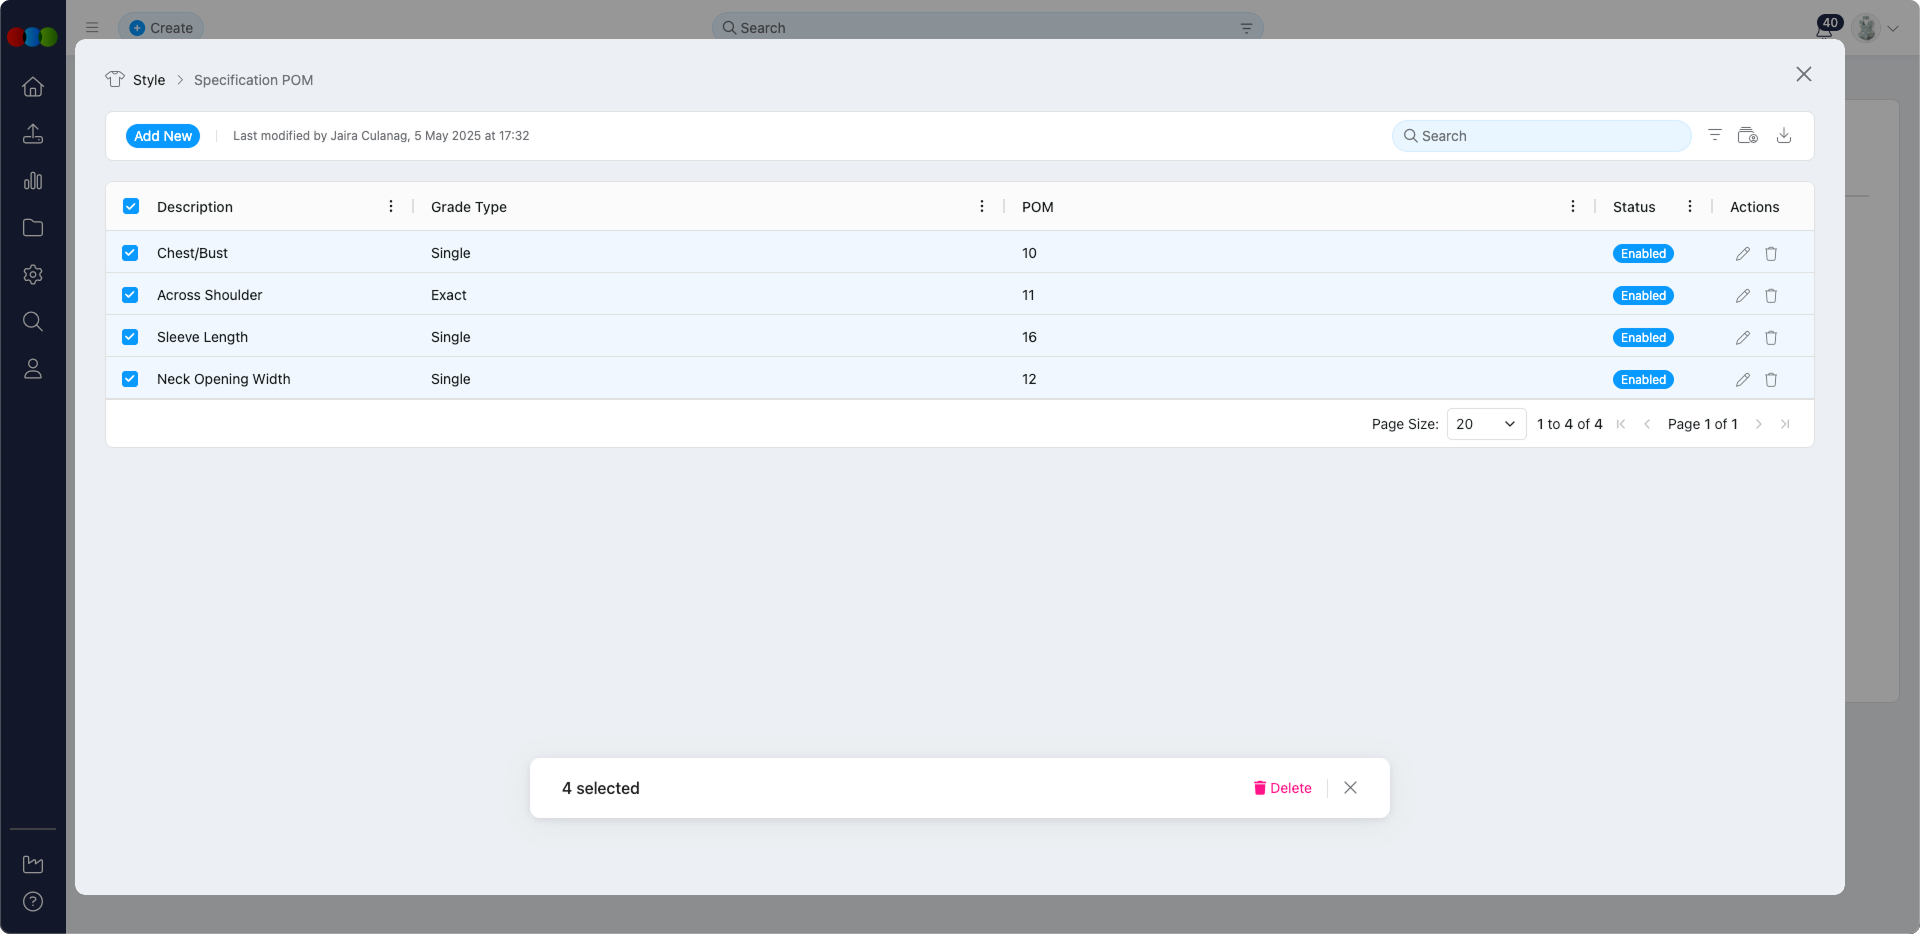The height and width of the screenshot is (934, 1920).
Task: Click the Enabled status badge for Chest/Bust
Action: pos(1643,253)
